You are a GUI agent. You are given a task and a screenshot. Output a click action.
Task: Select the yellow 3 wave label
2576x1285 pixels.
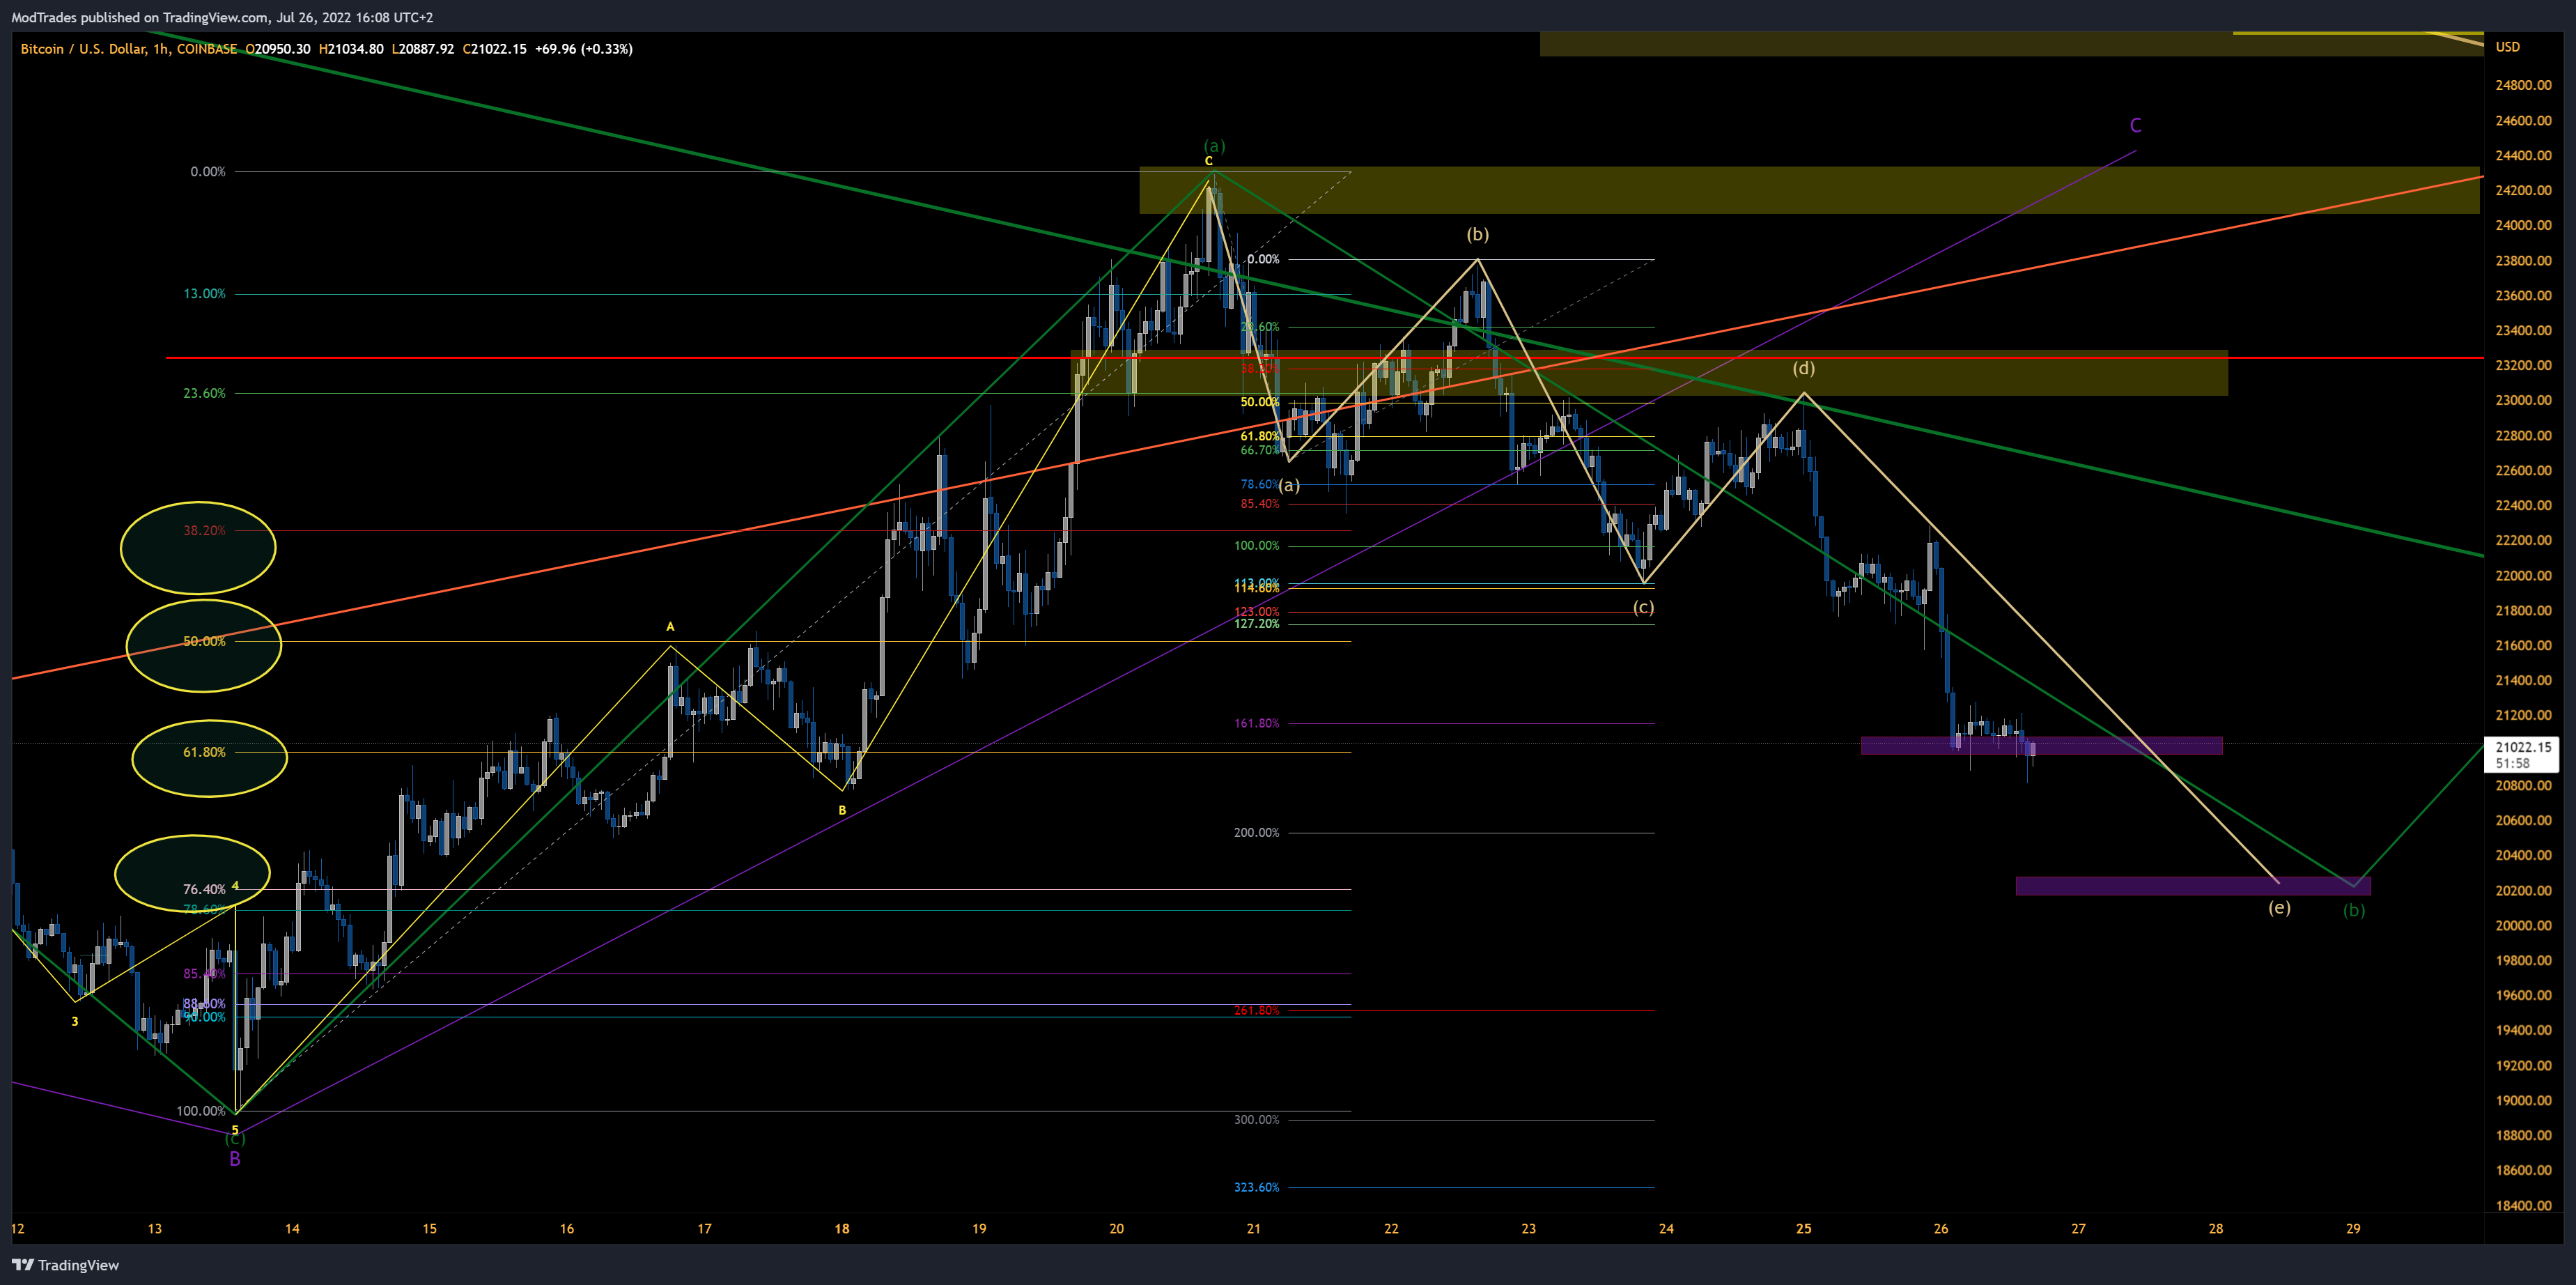click(75, 1021)
